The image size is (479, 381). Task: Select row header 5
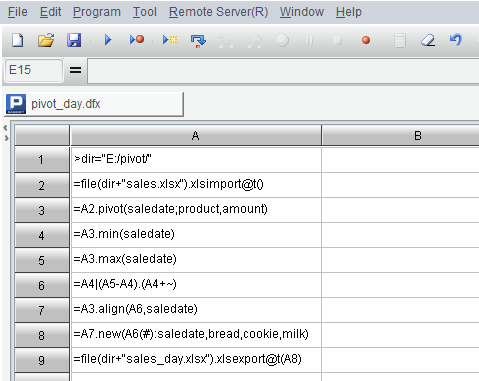coord(42,260)
